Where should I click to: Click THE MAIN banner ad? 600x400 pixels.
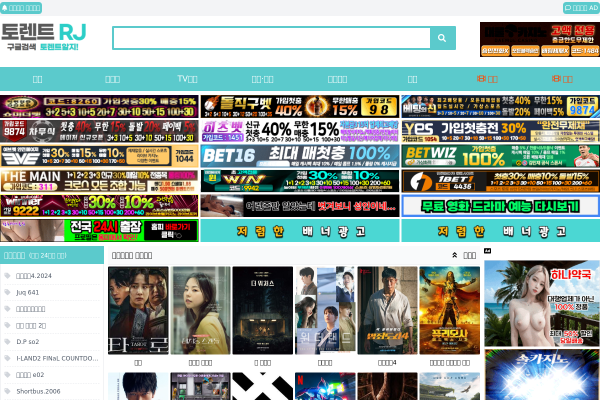point(99,181)
